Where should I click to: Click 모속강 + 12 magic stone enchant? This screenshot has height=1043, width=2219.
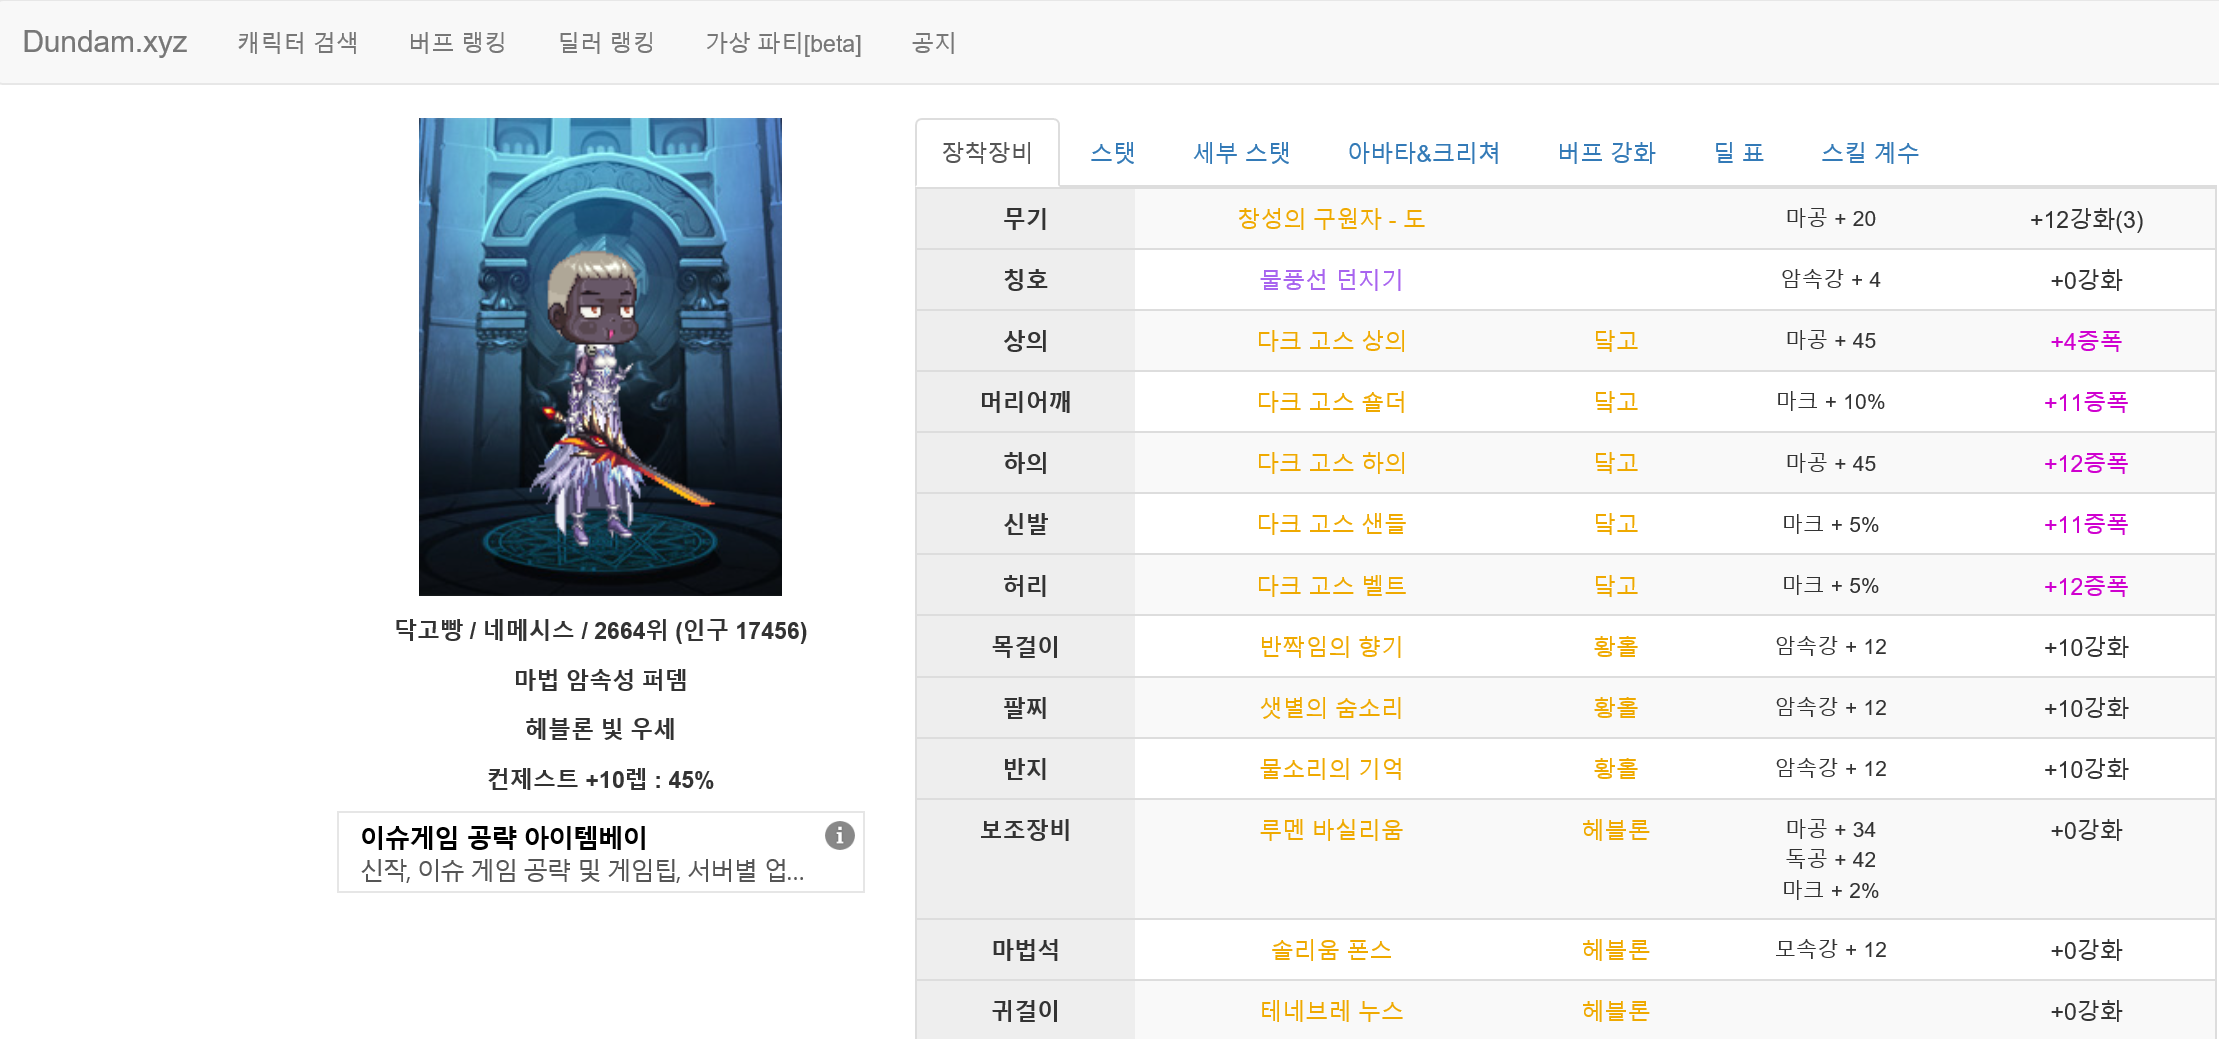(1831, 950)
